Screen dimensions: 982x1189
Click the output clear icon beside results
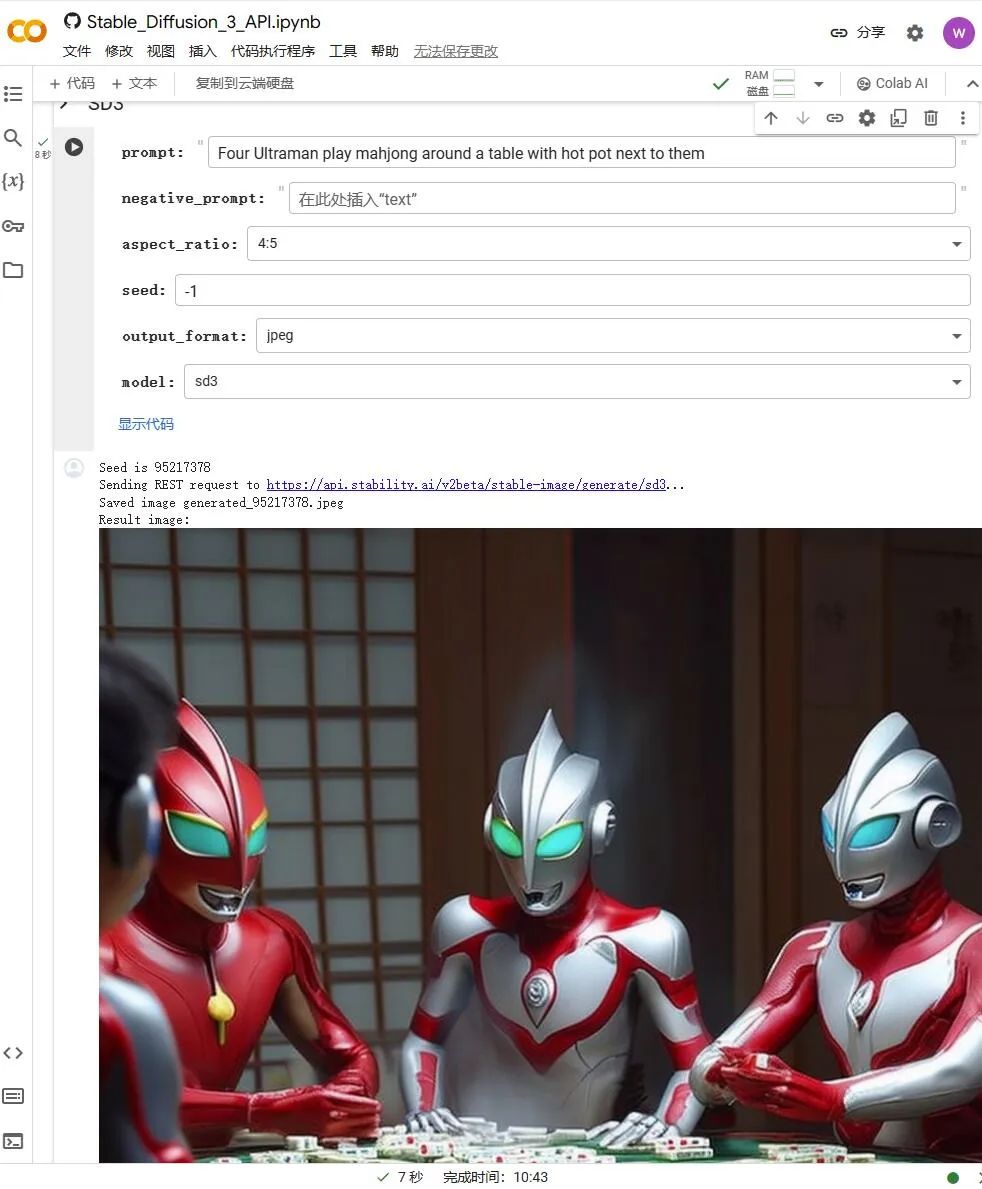(74, 469)
